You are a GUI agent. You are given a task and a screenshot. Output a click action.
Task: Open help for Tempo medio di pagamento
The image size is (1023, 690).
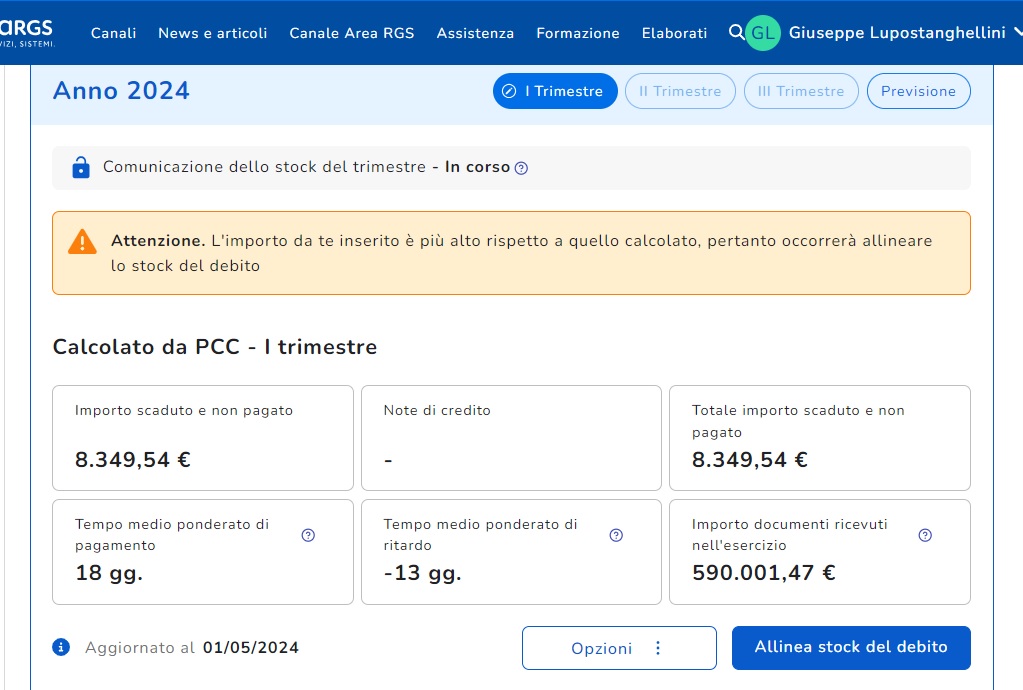coord(308,535)
